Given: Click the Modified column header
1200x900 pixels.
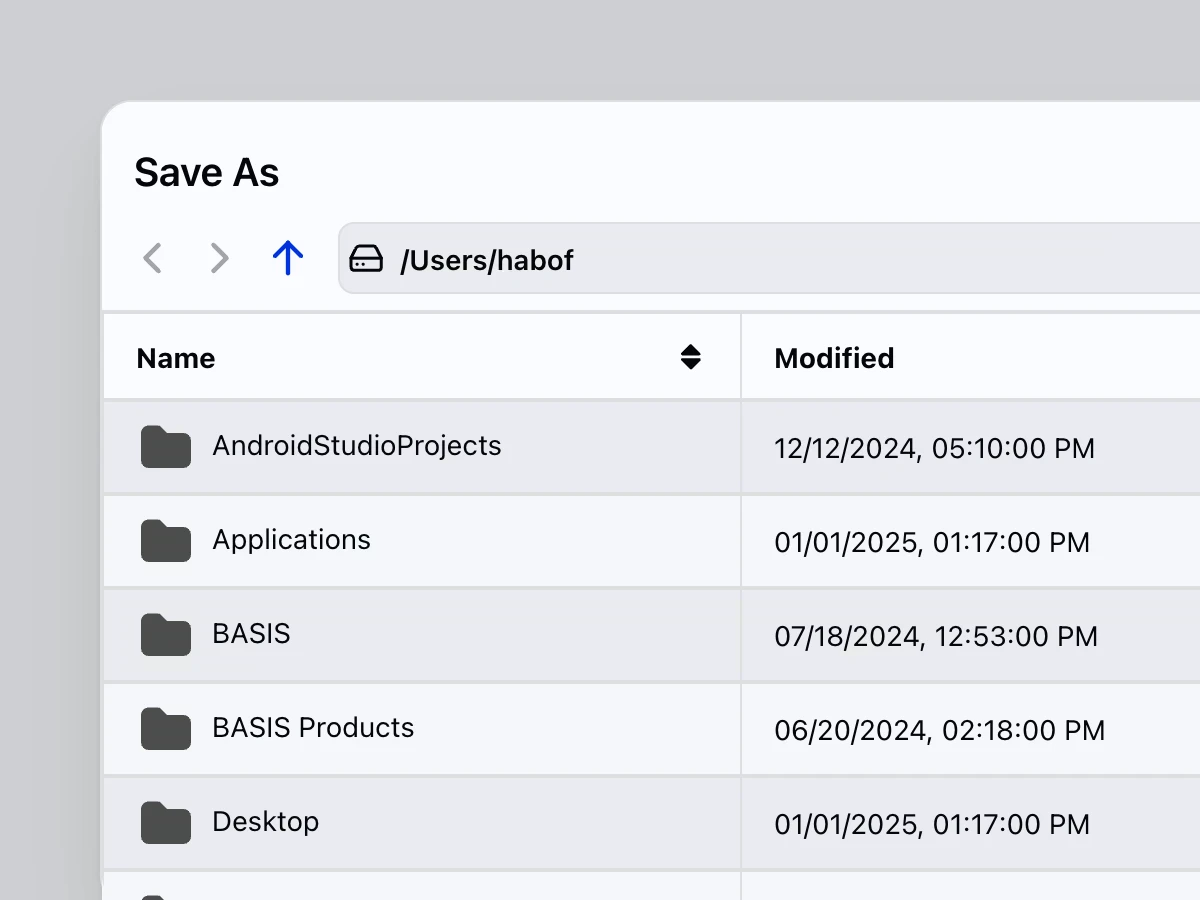Looking at the screenshot, I should (x=834, y=357).
